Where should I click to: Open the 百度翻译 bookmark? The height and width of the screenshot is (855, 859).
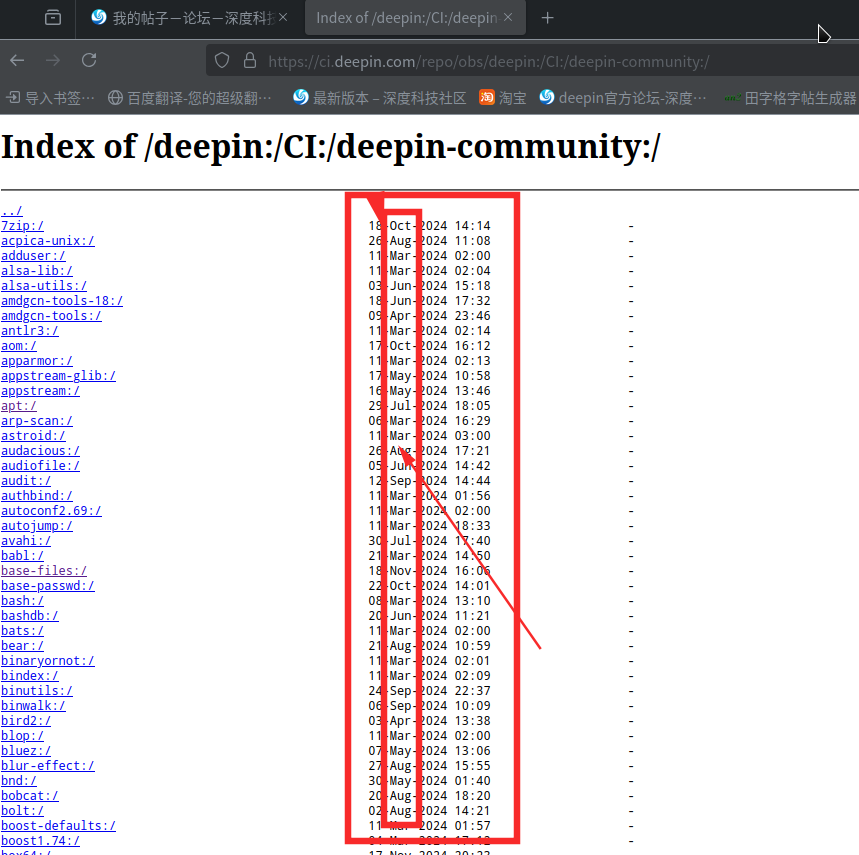pyautogui.click(x=190, y=98)
